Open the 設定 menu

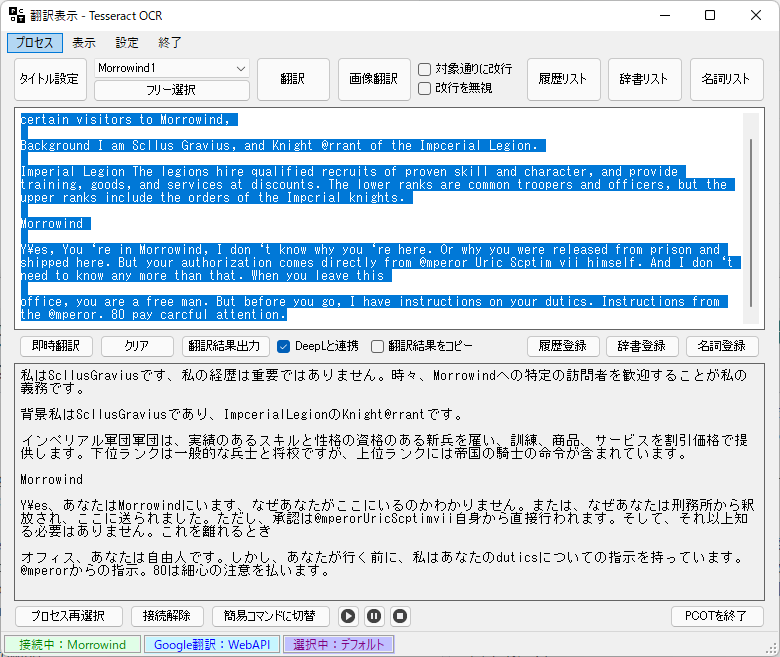tap(127, 43)
